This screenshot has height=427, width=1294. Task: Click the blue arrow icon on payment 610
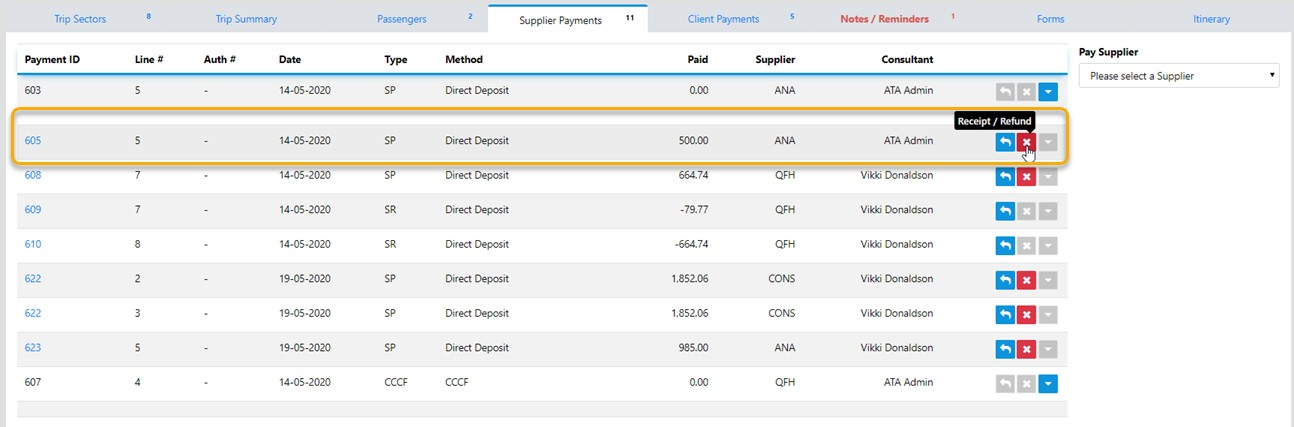coord(1005,246)
